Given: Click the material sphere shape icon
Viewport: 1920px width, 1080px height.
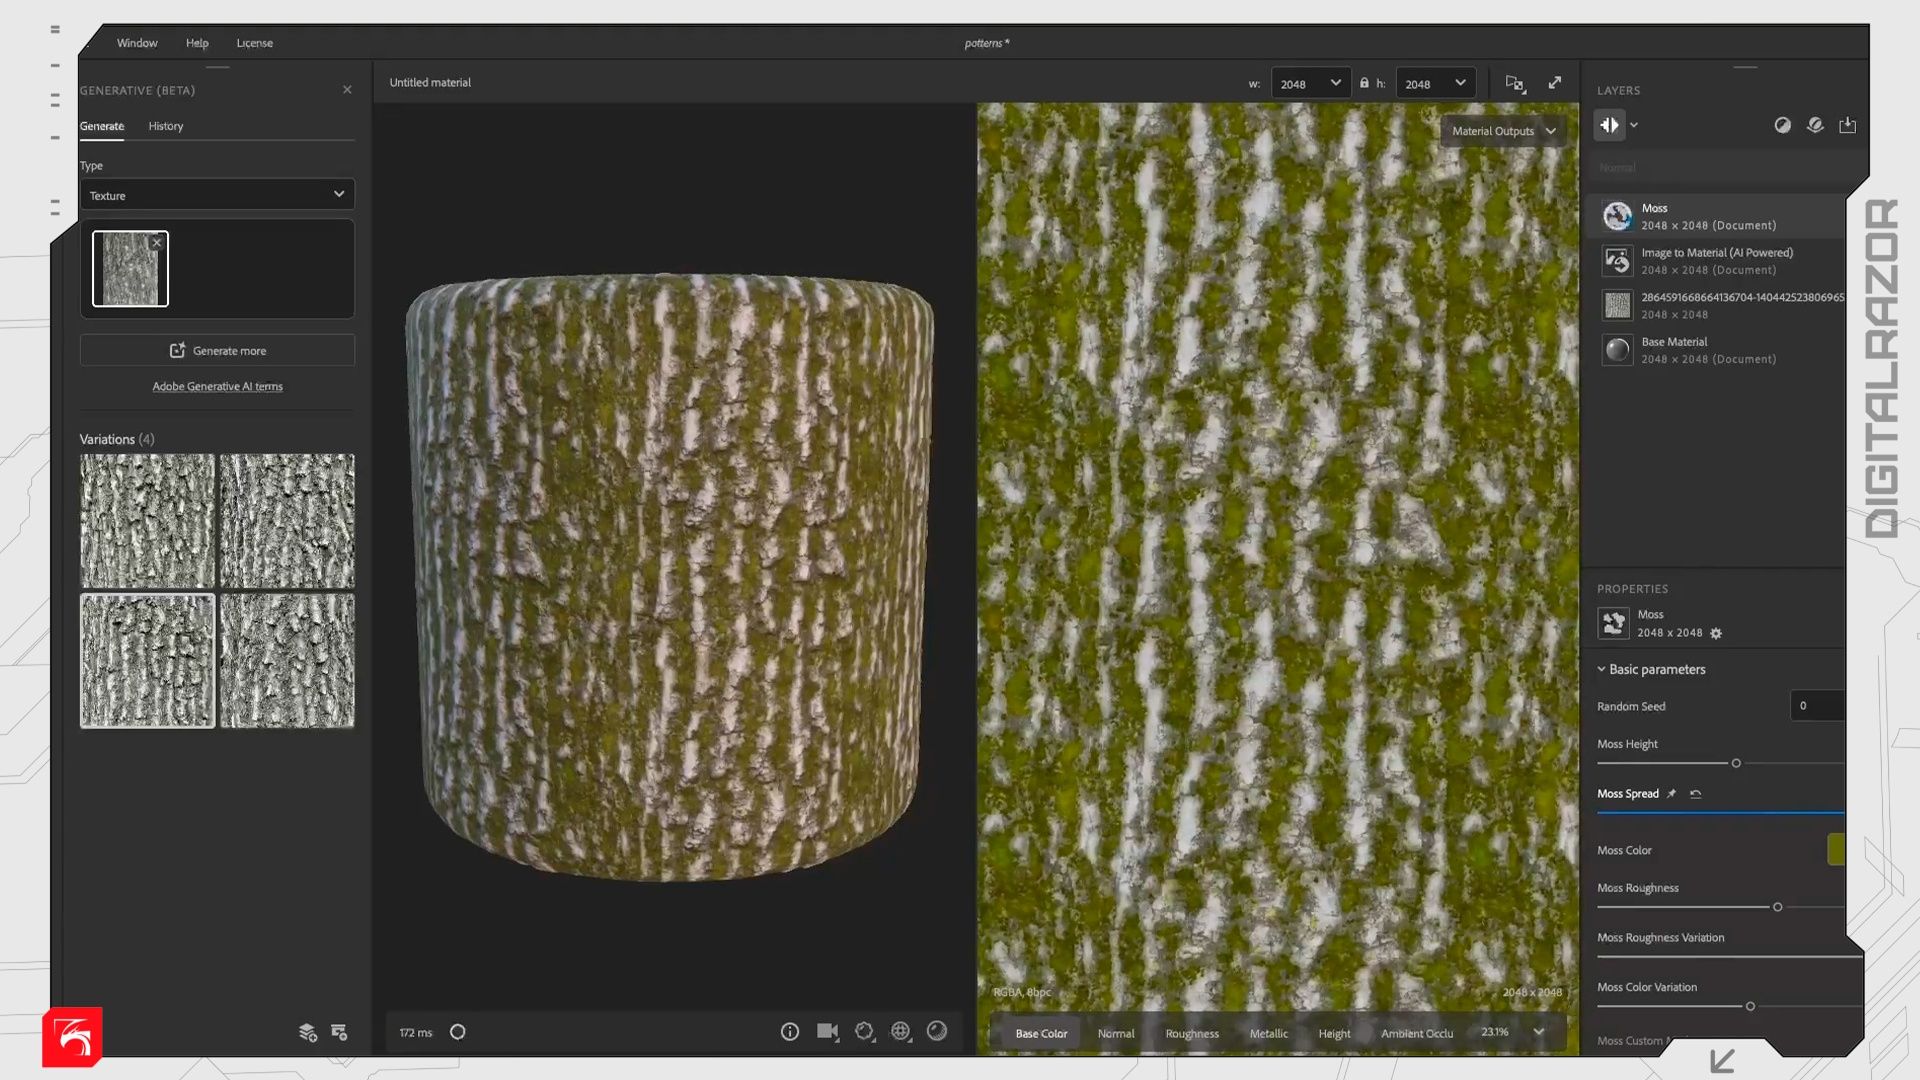Looking at the screenshot, I should coord(937,1031).
